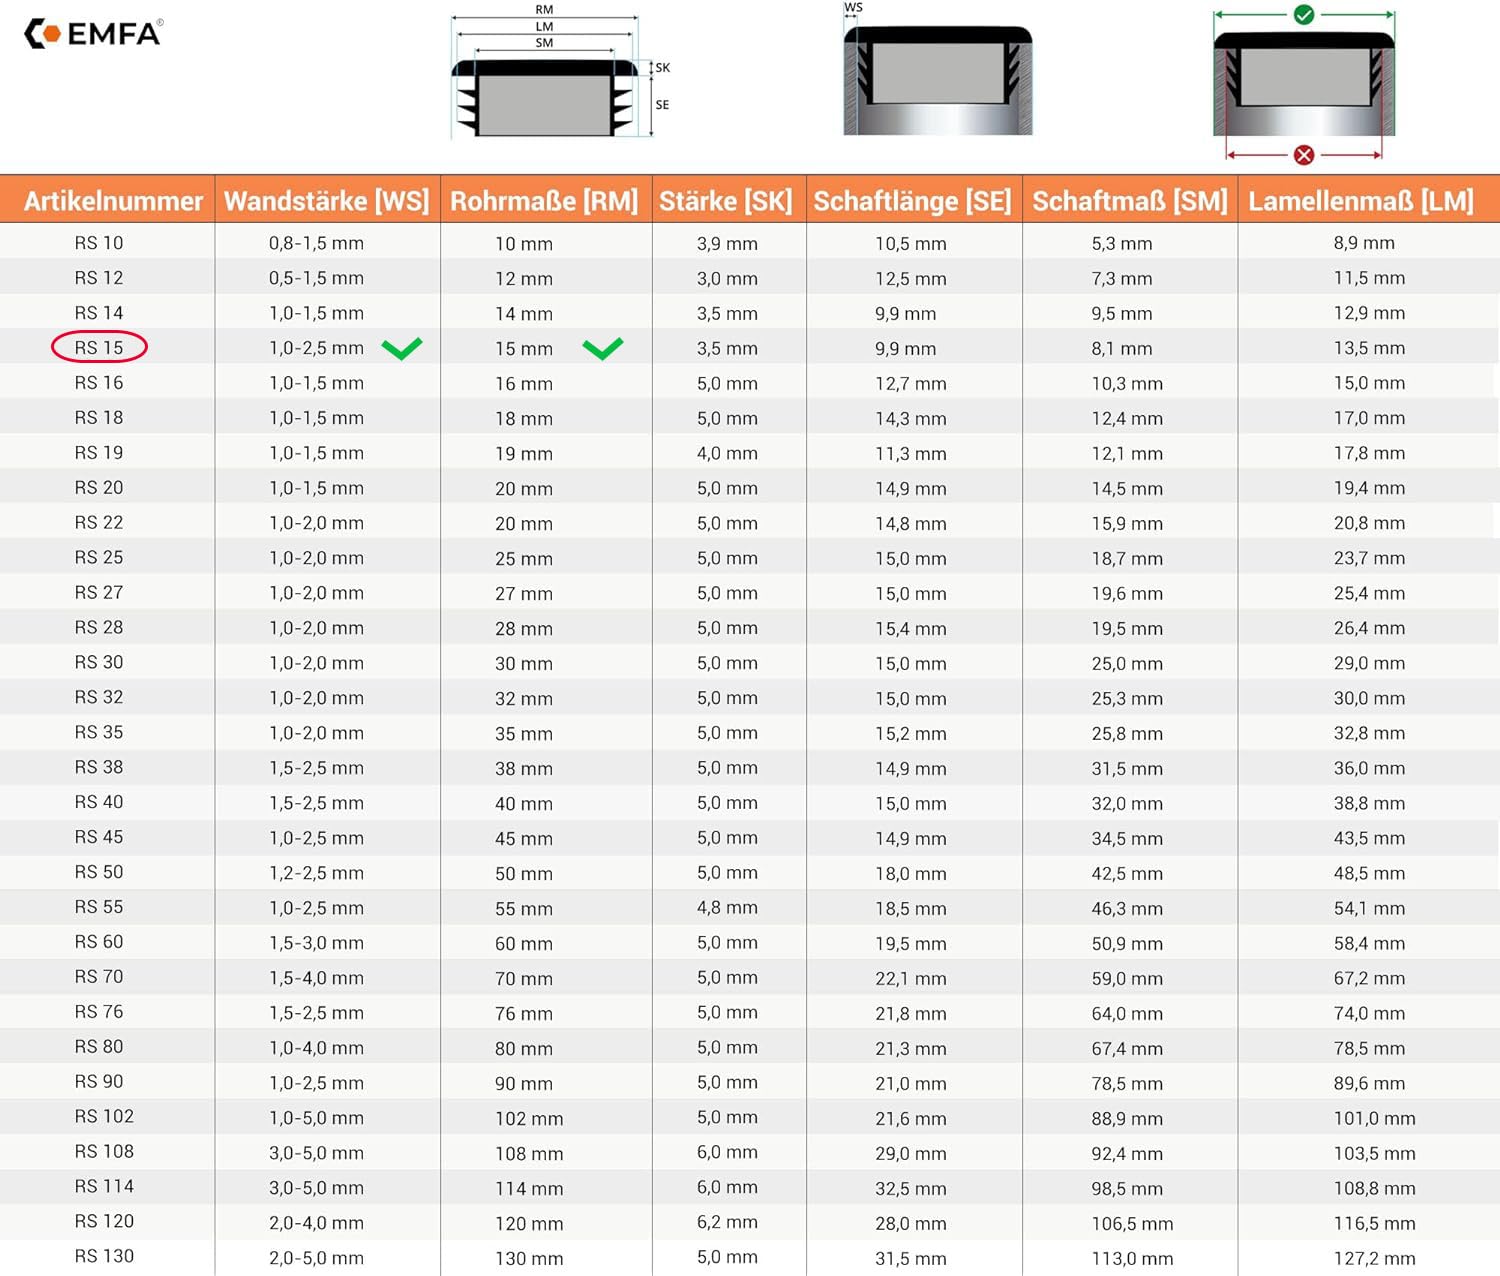
Task: Select article number RS 22
Action: click(x=99, y=523)
